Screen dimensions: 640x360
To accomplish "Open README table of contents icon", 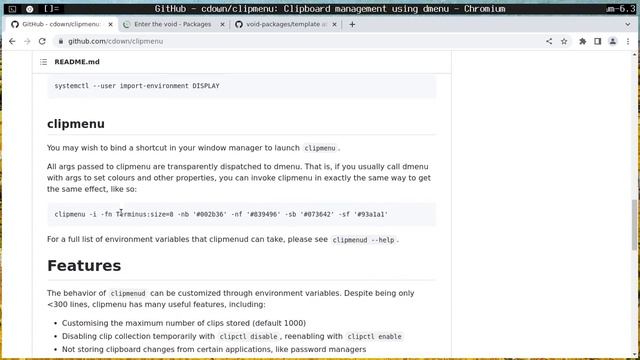I will pyautogui.click(x=43, y=62).
